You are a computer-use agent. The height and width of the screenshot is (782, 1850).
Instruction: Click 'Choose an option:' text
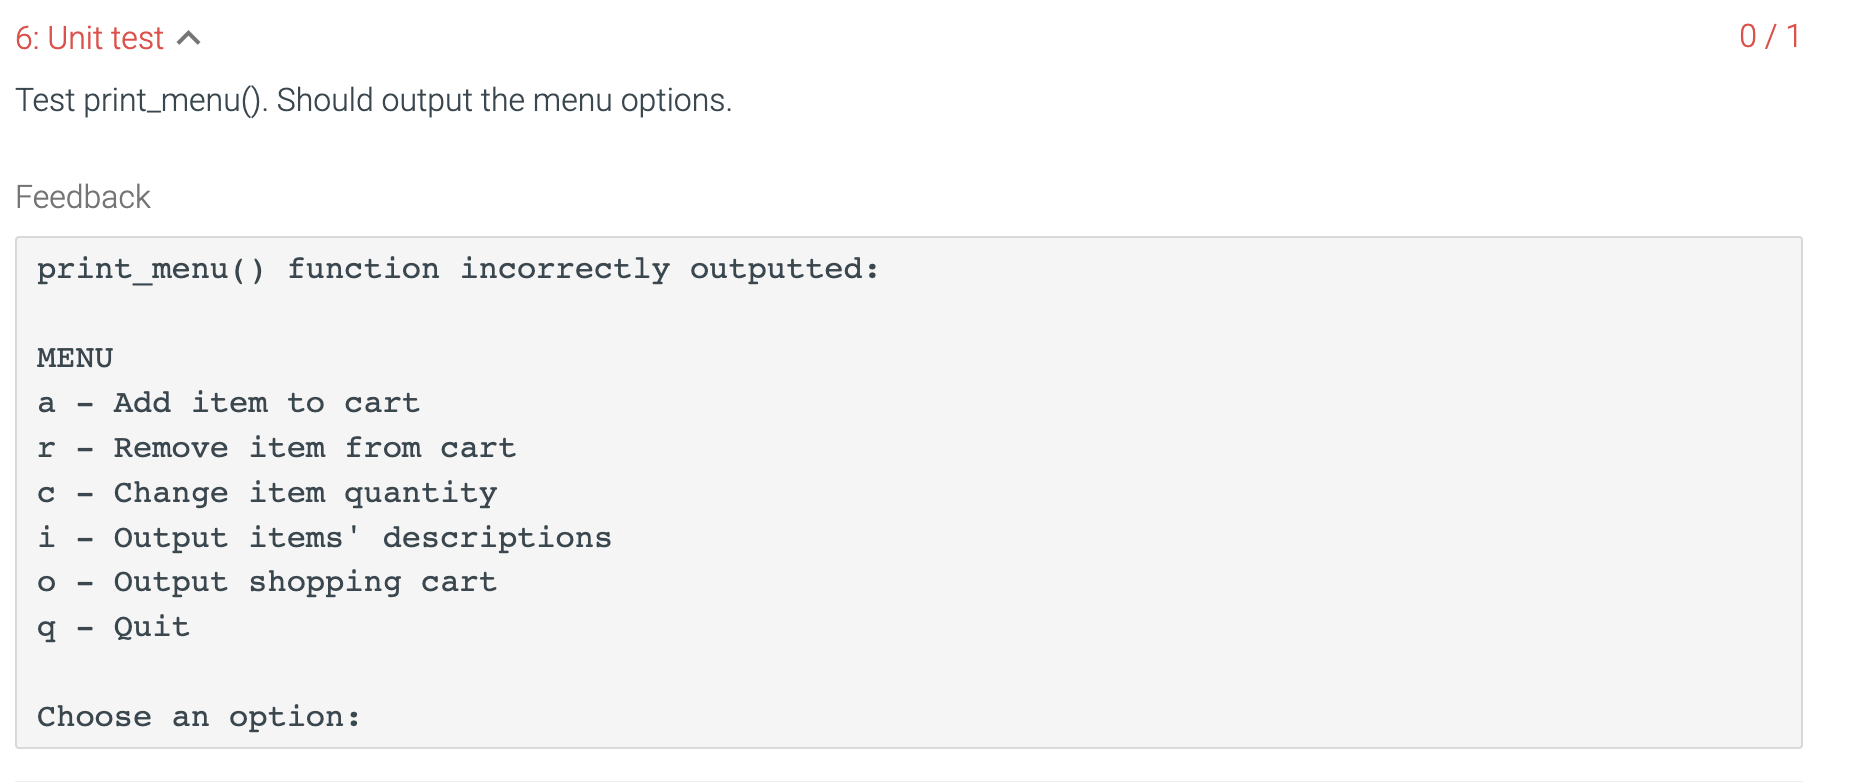pos(197,716)
